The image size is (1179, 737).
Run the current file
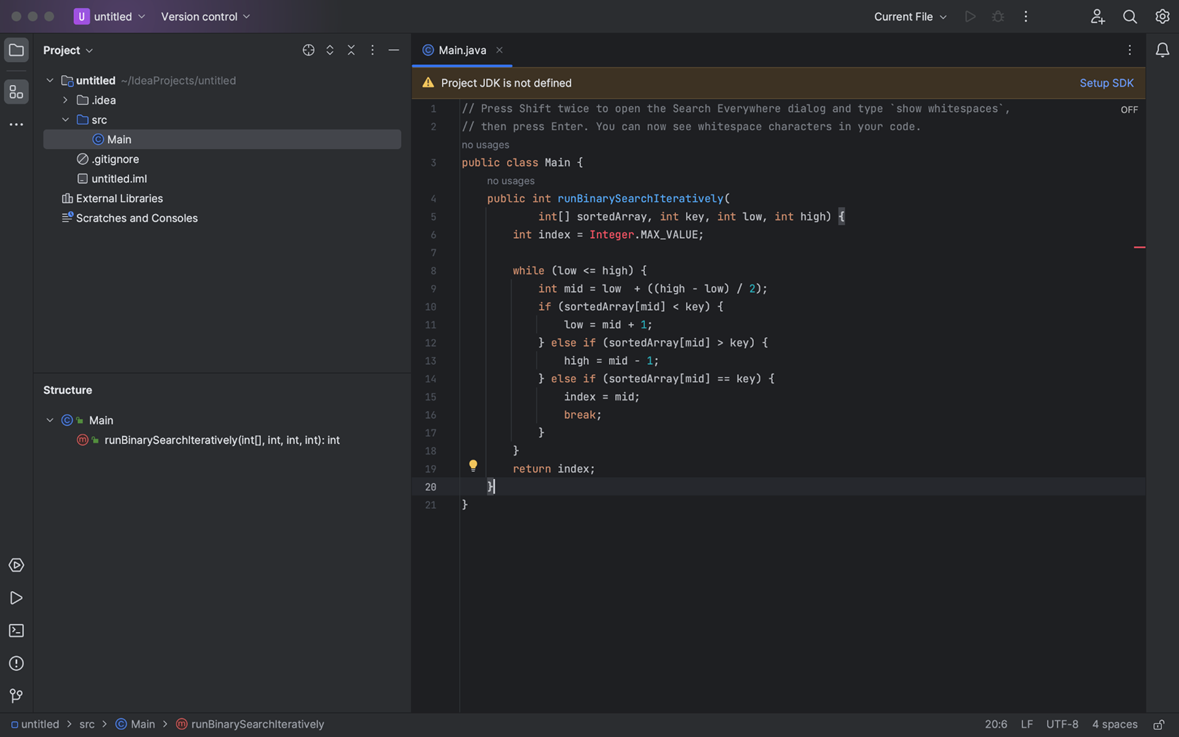(971, 17)
